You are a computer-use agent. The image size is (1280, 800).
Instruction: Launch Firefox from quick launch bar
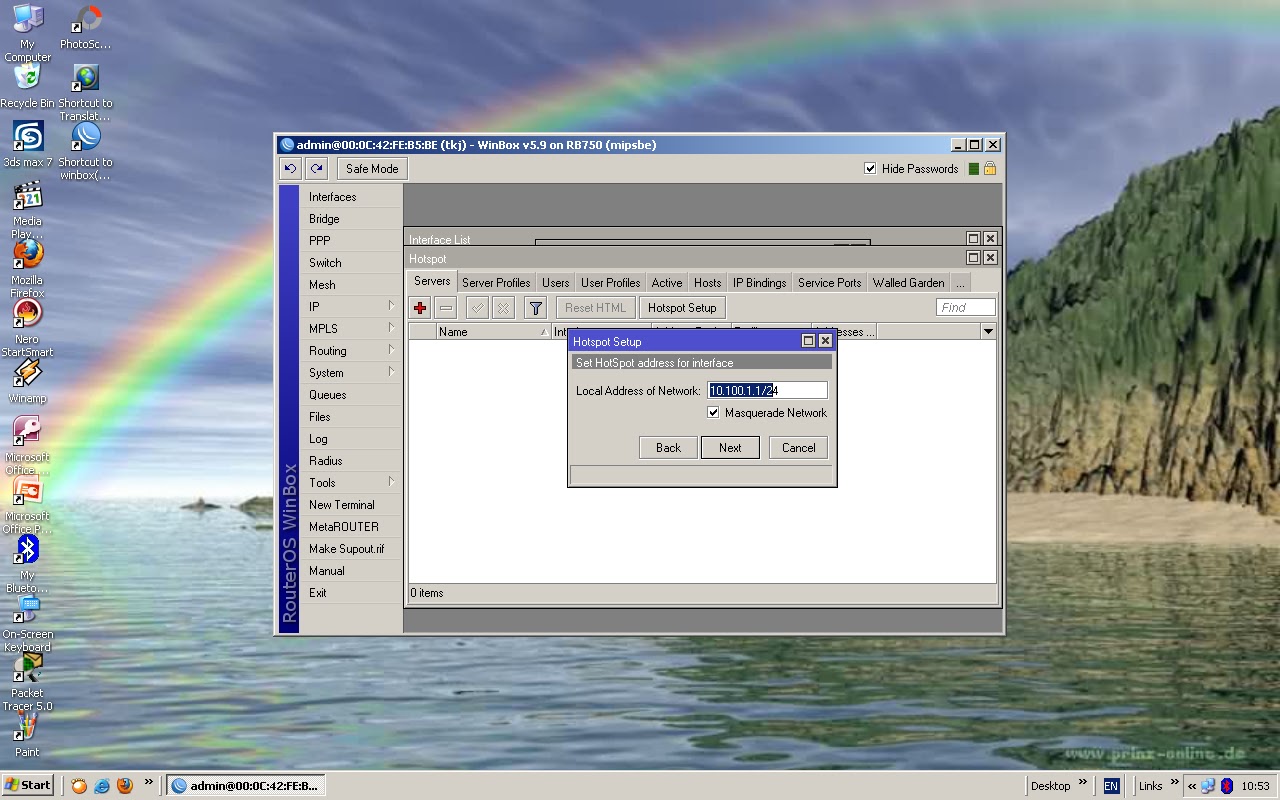click(x=125, y=786)
